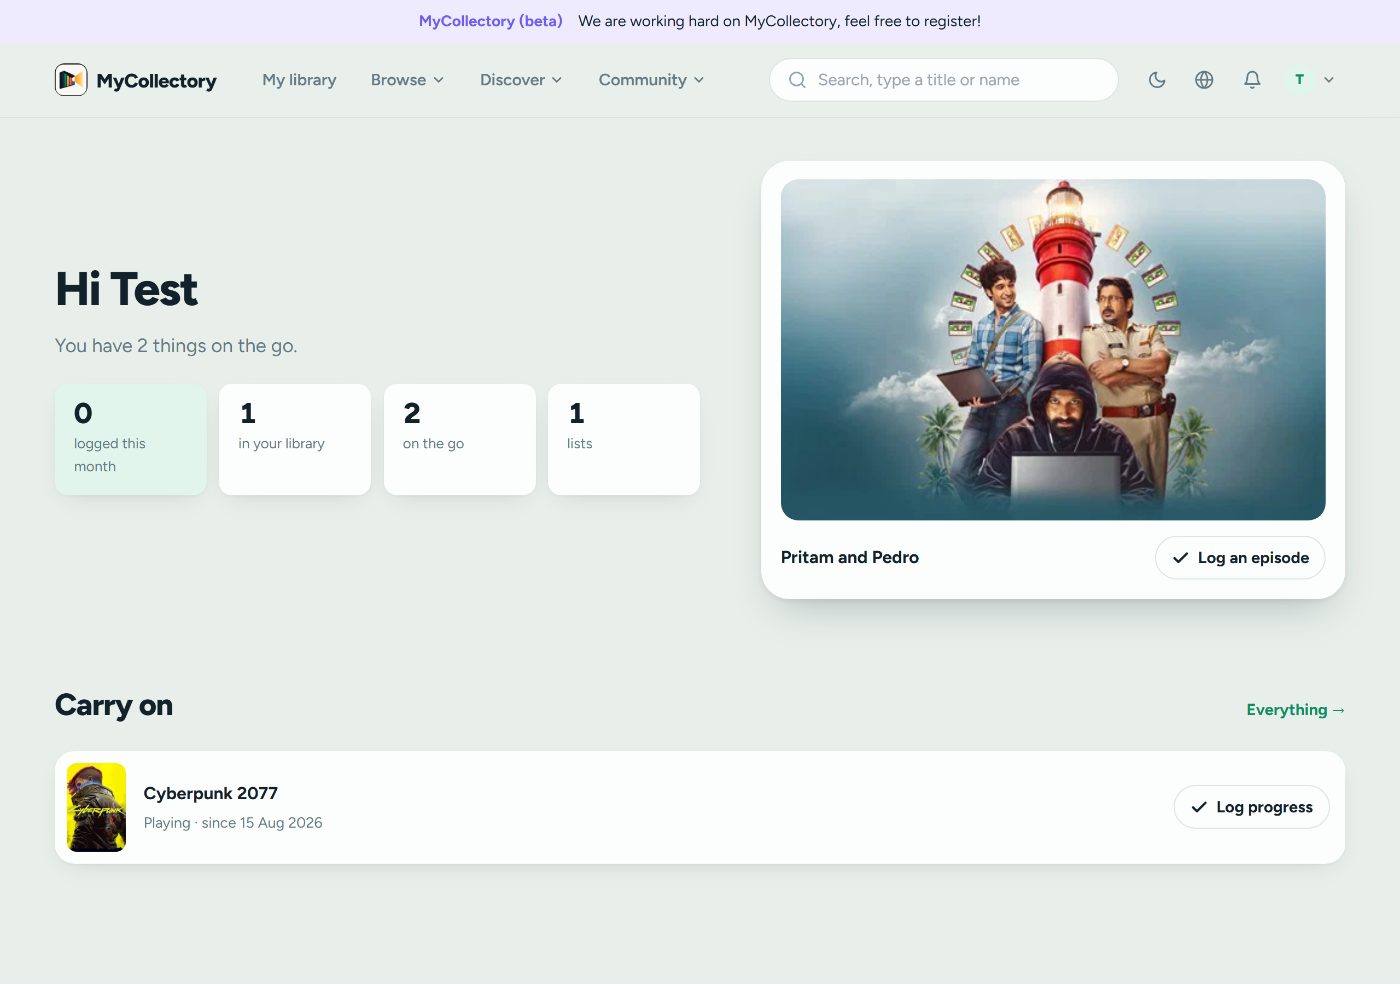Open the in your library card

tap(295, 439)
